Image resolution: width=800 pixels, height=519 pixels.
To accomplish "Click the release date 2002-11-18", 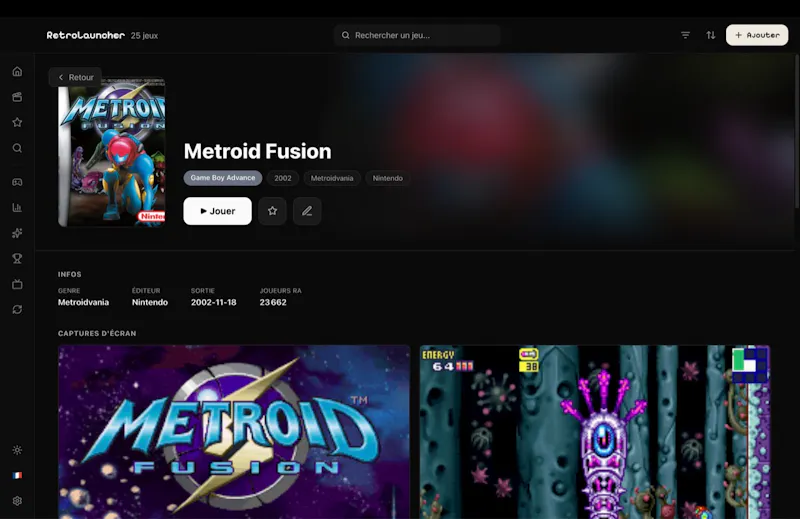I will [214, 302].
